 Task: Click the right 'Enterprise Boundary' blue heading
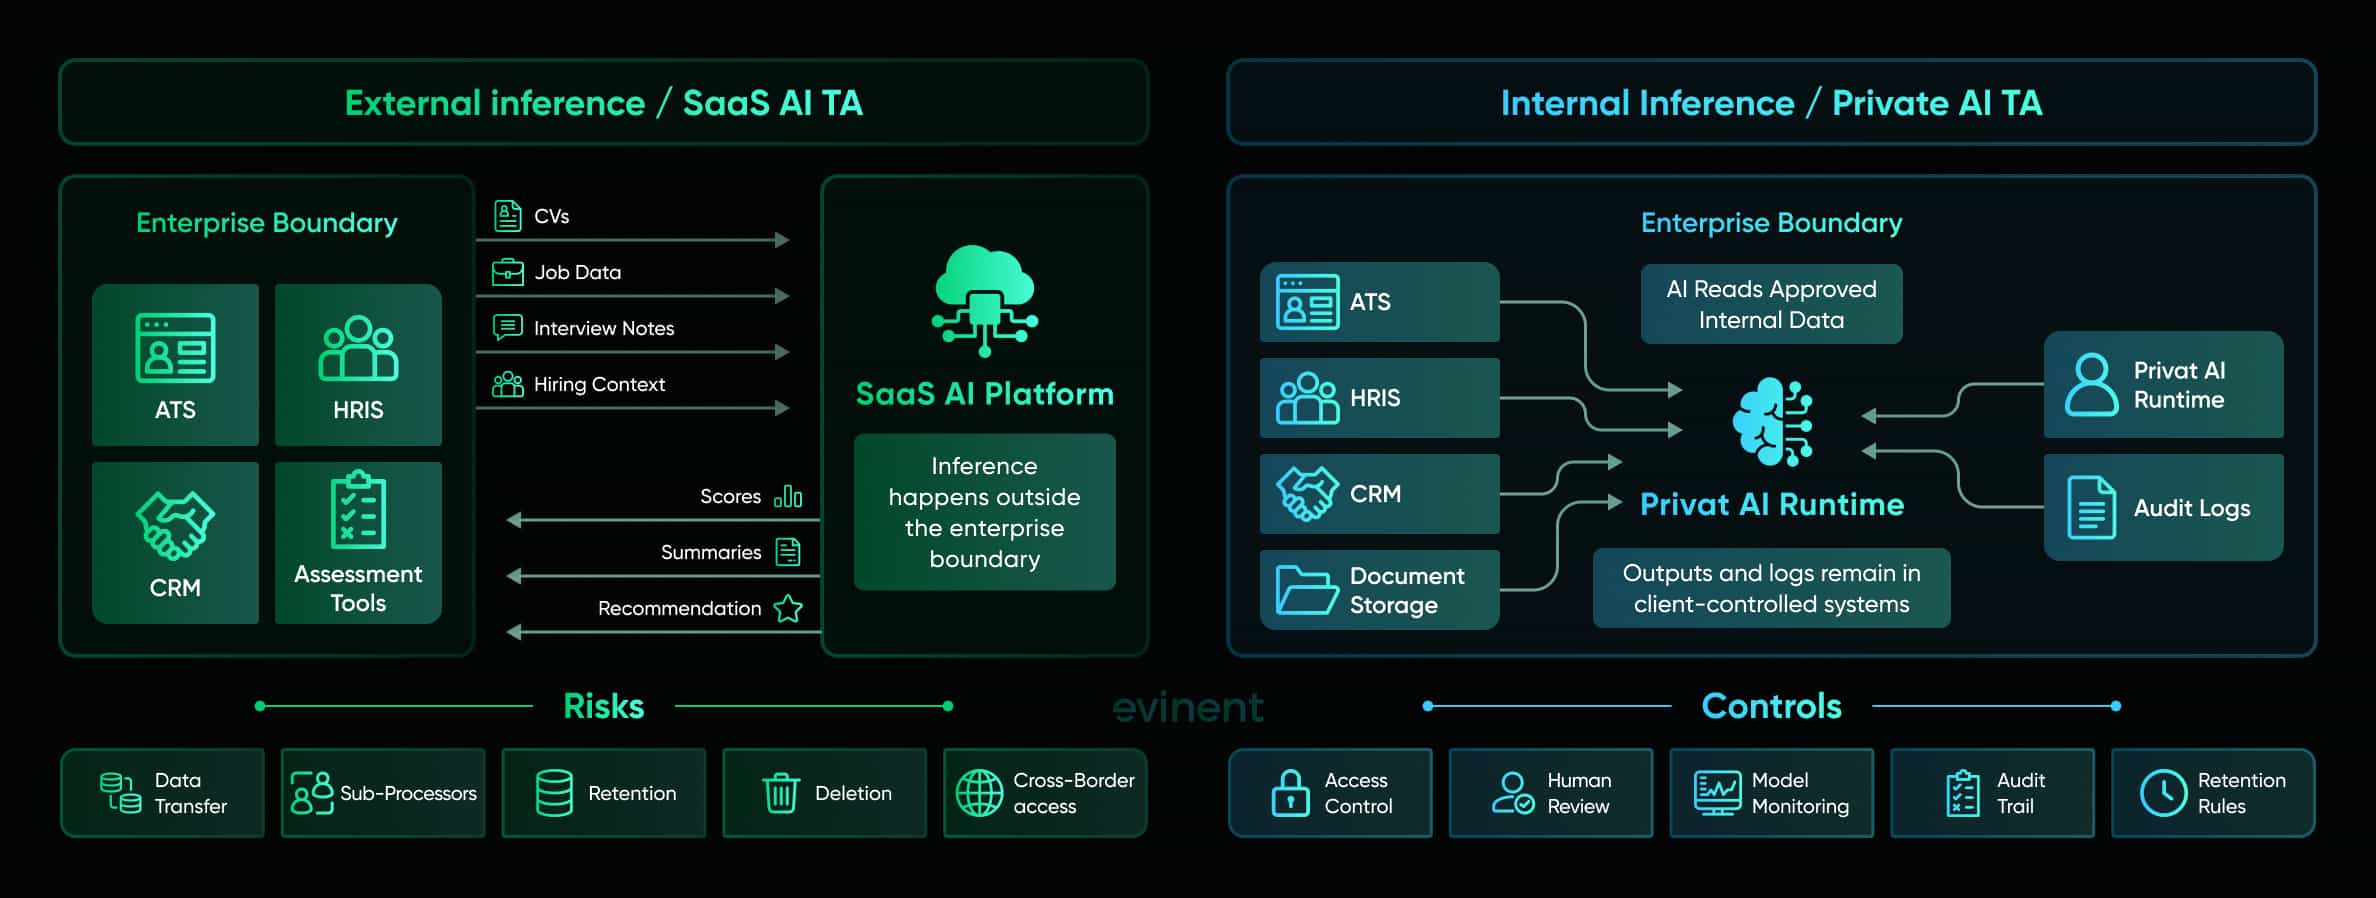(1772, 222)
